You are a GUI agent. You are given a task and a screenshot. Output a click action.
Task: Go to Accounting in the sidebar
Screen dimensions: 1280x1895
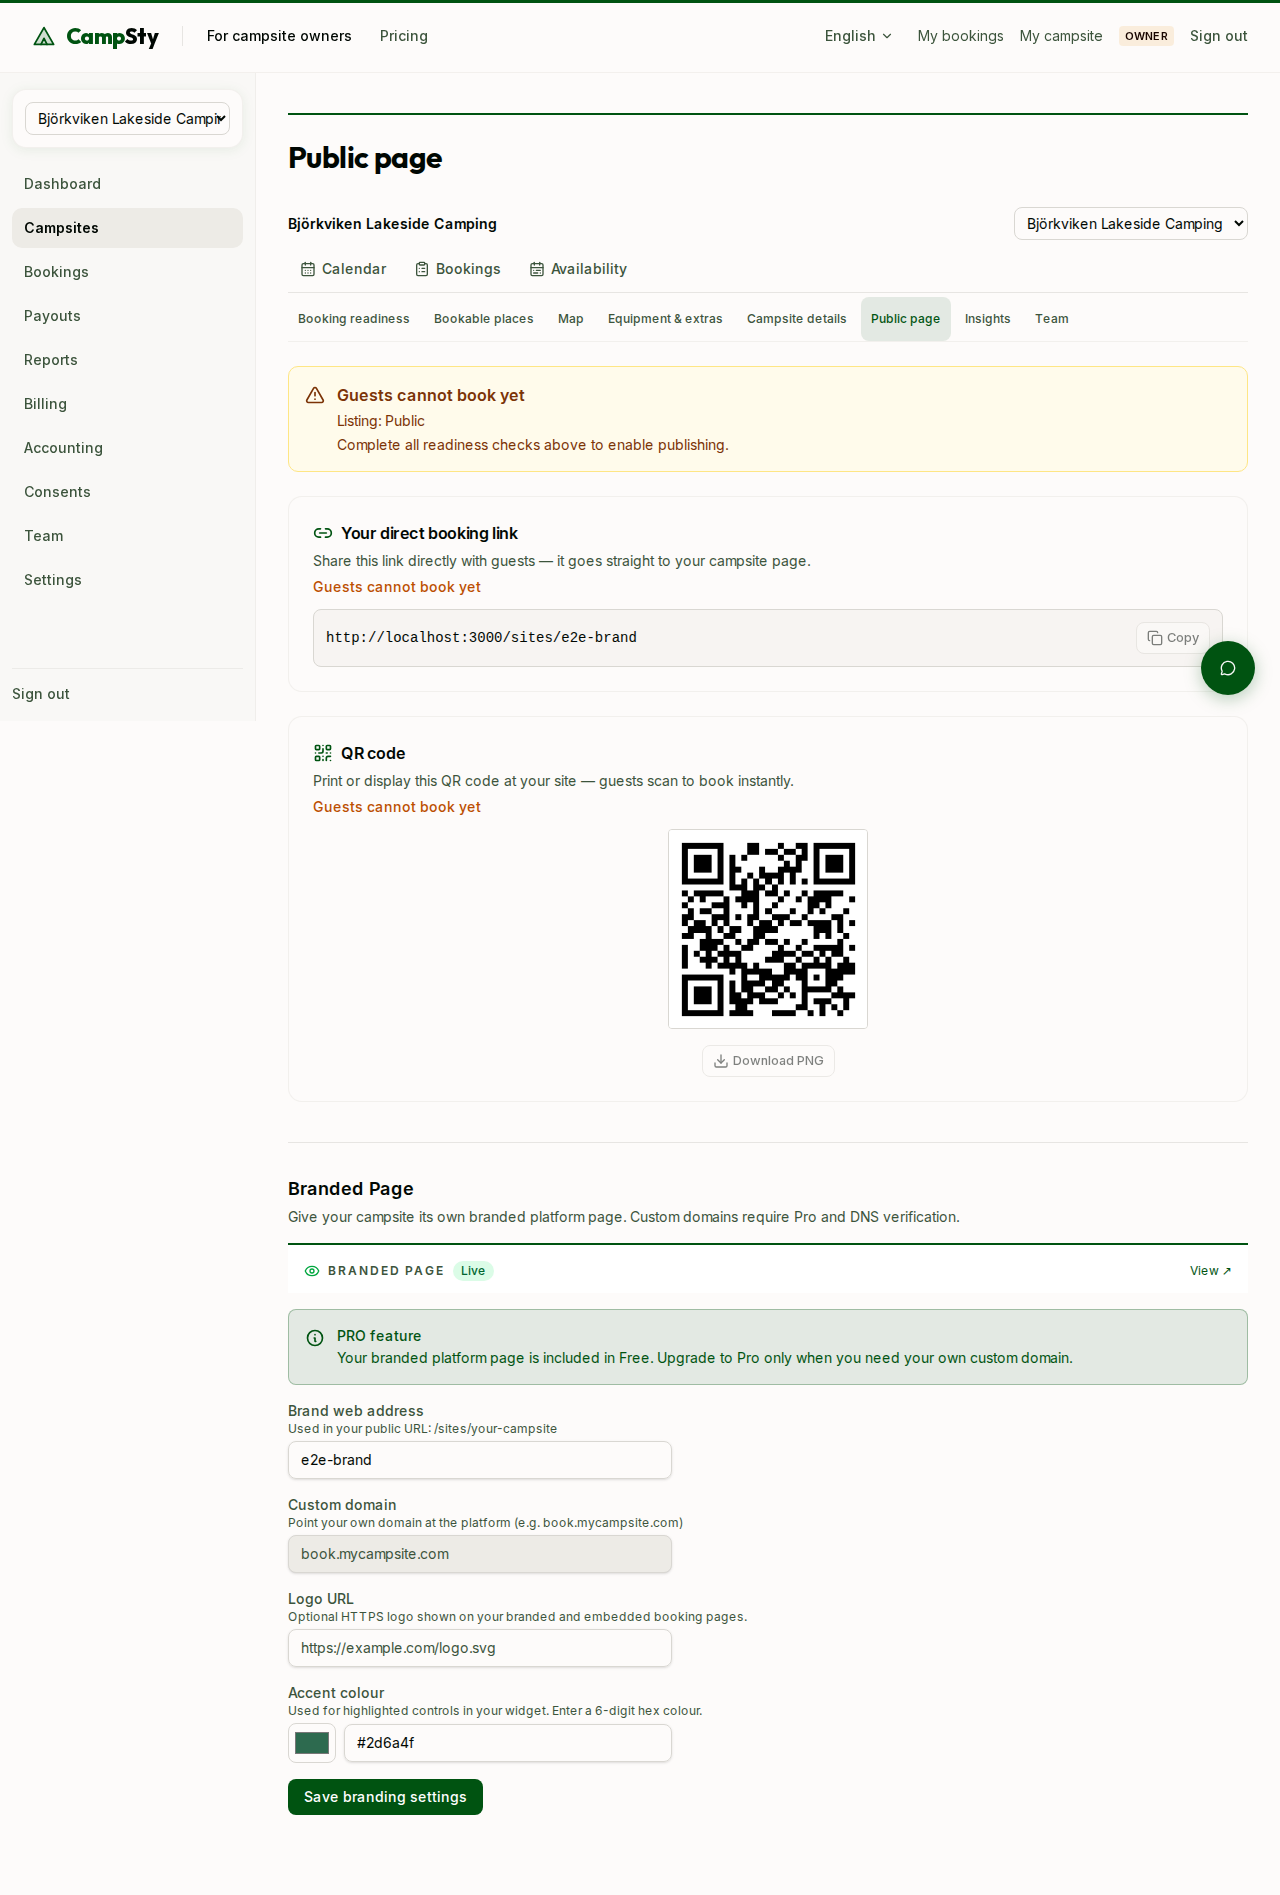127,448
